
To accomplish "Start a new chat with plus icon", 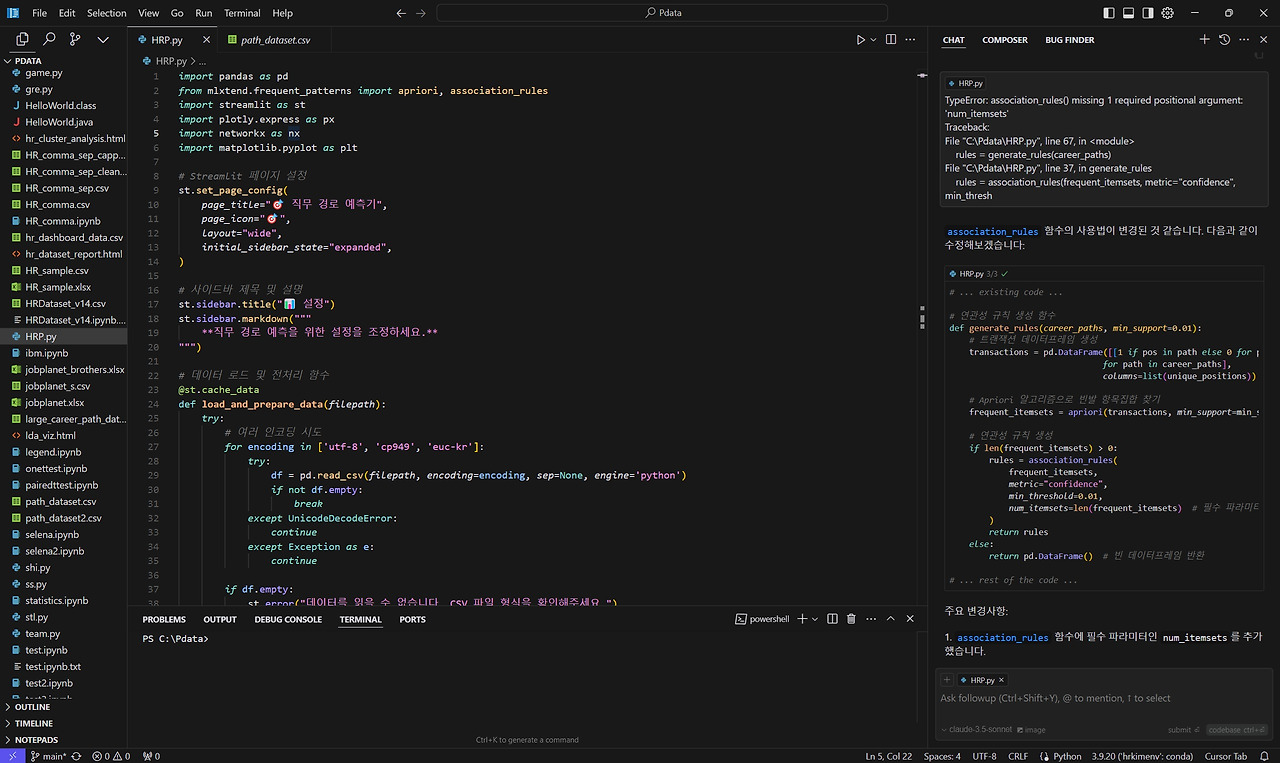I will tap(1204, 40).
